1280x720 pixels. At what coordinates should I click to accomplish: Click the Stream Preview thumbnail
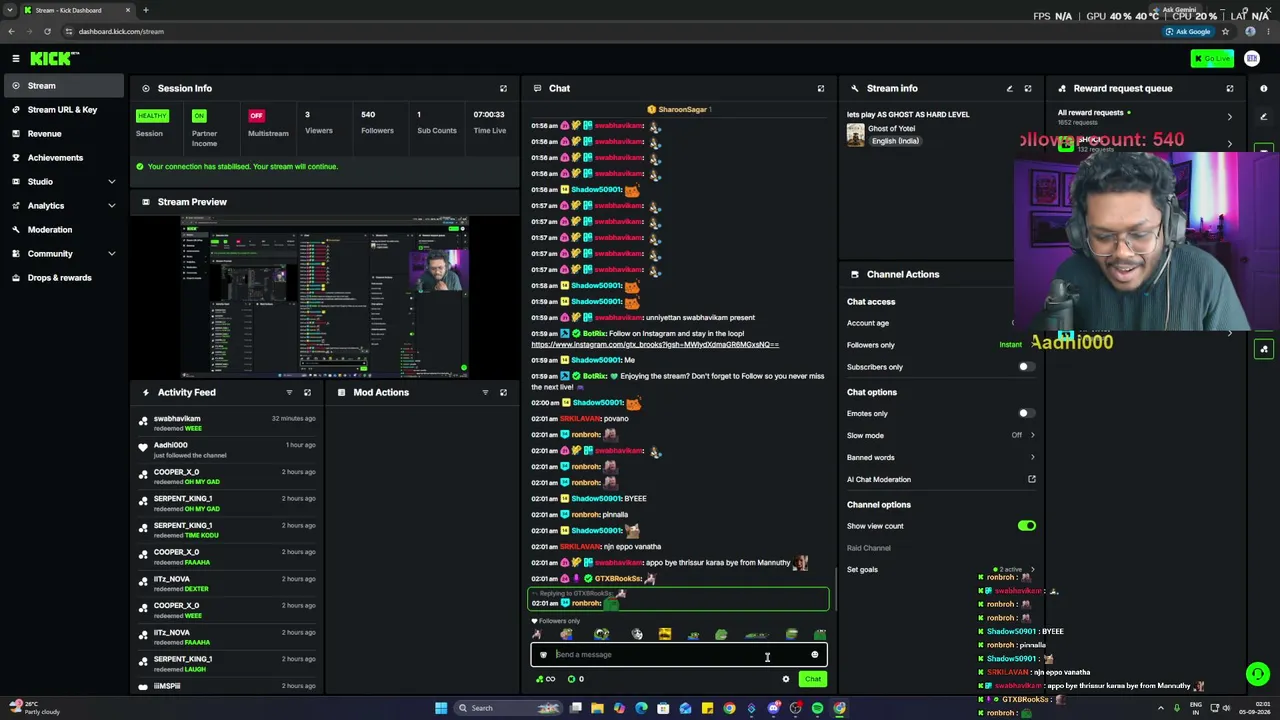(x=325, y=296)
